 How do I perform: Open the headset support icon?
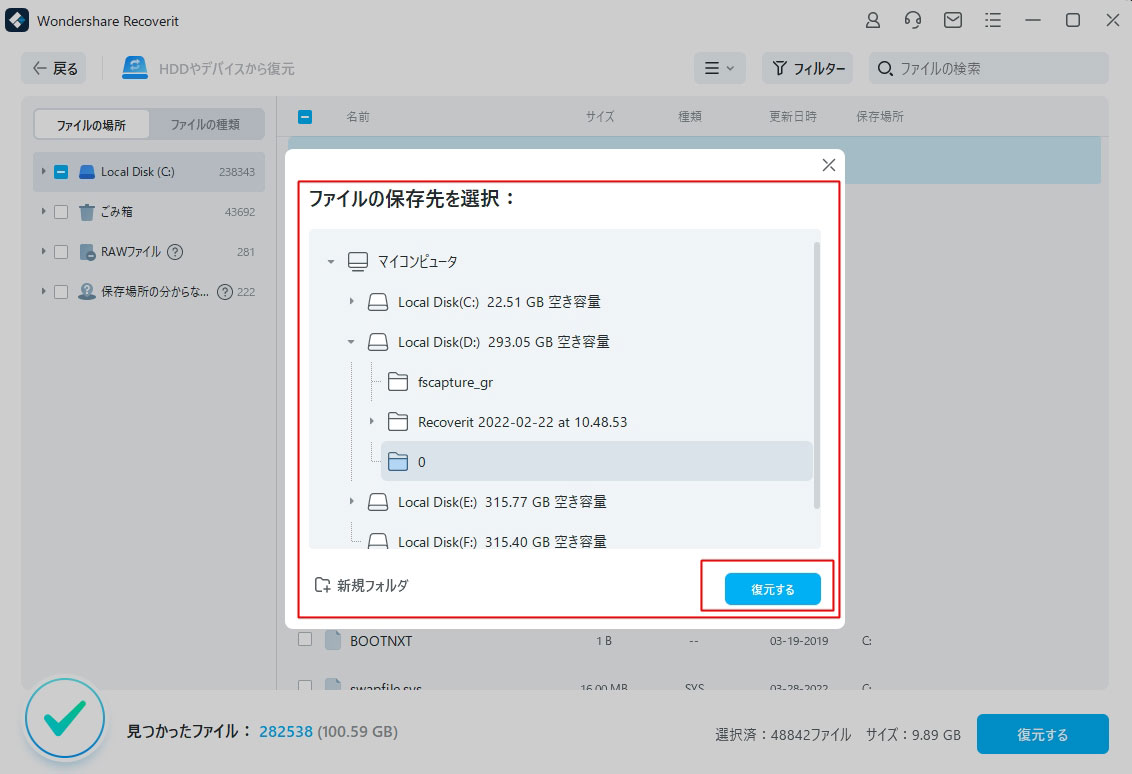point(913,20)
